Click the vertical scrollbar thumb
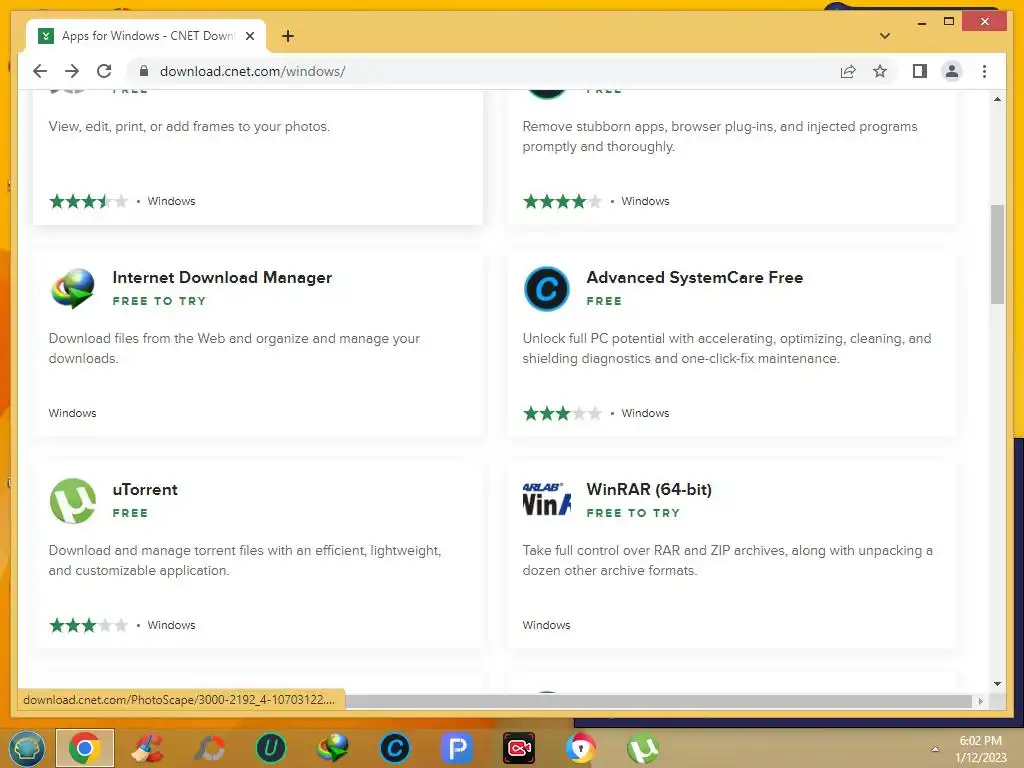The height and width of the screenshot is (768, 1024). tap(997, 254)
